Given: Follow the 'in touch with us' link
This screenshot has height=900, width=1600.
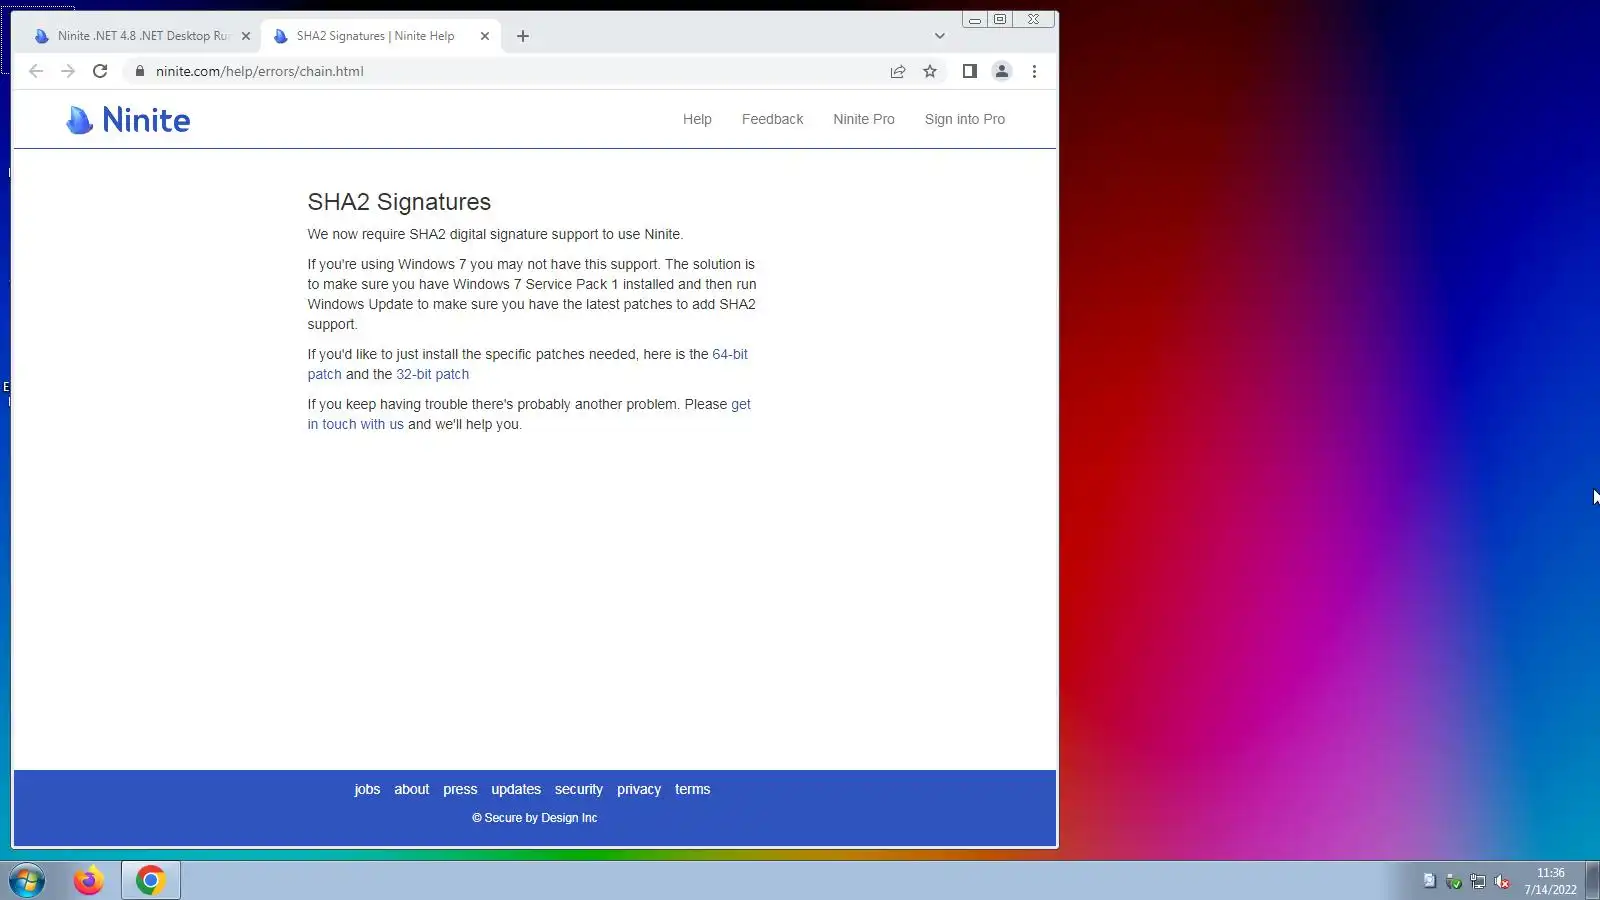Looking at the screenshot, I should pyautogui.click(x=355, y=424).
